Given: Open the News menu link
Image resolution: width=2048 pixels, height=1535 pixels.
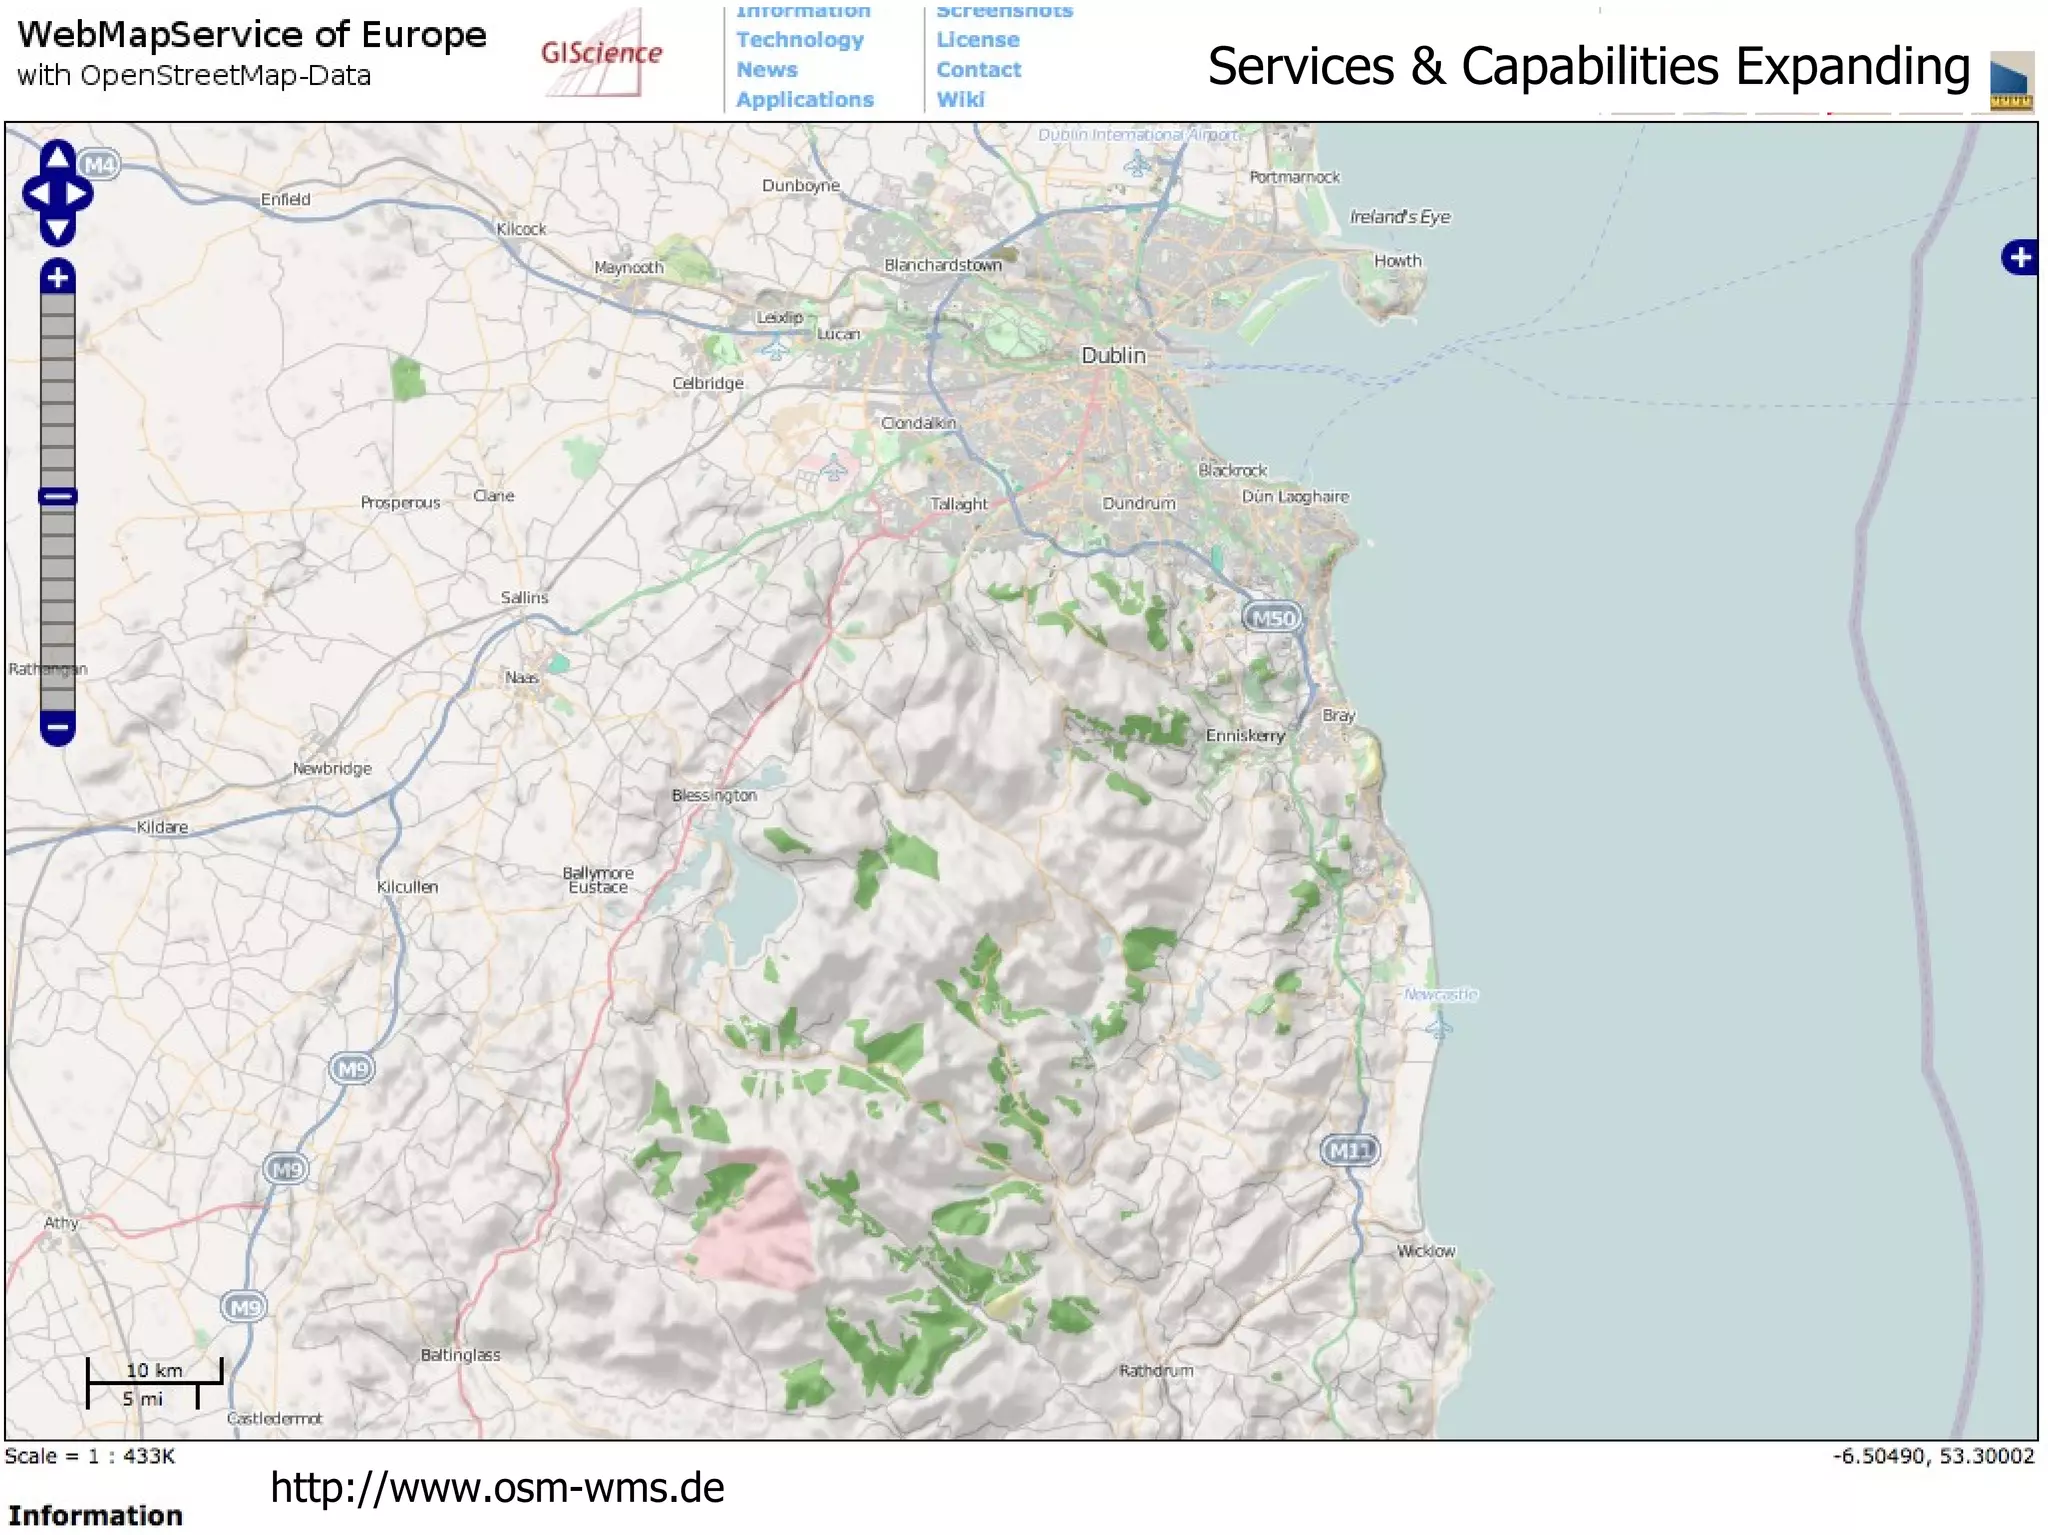Looking at the screenshot, I should pos(766,70).
